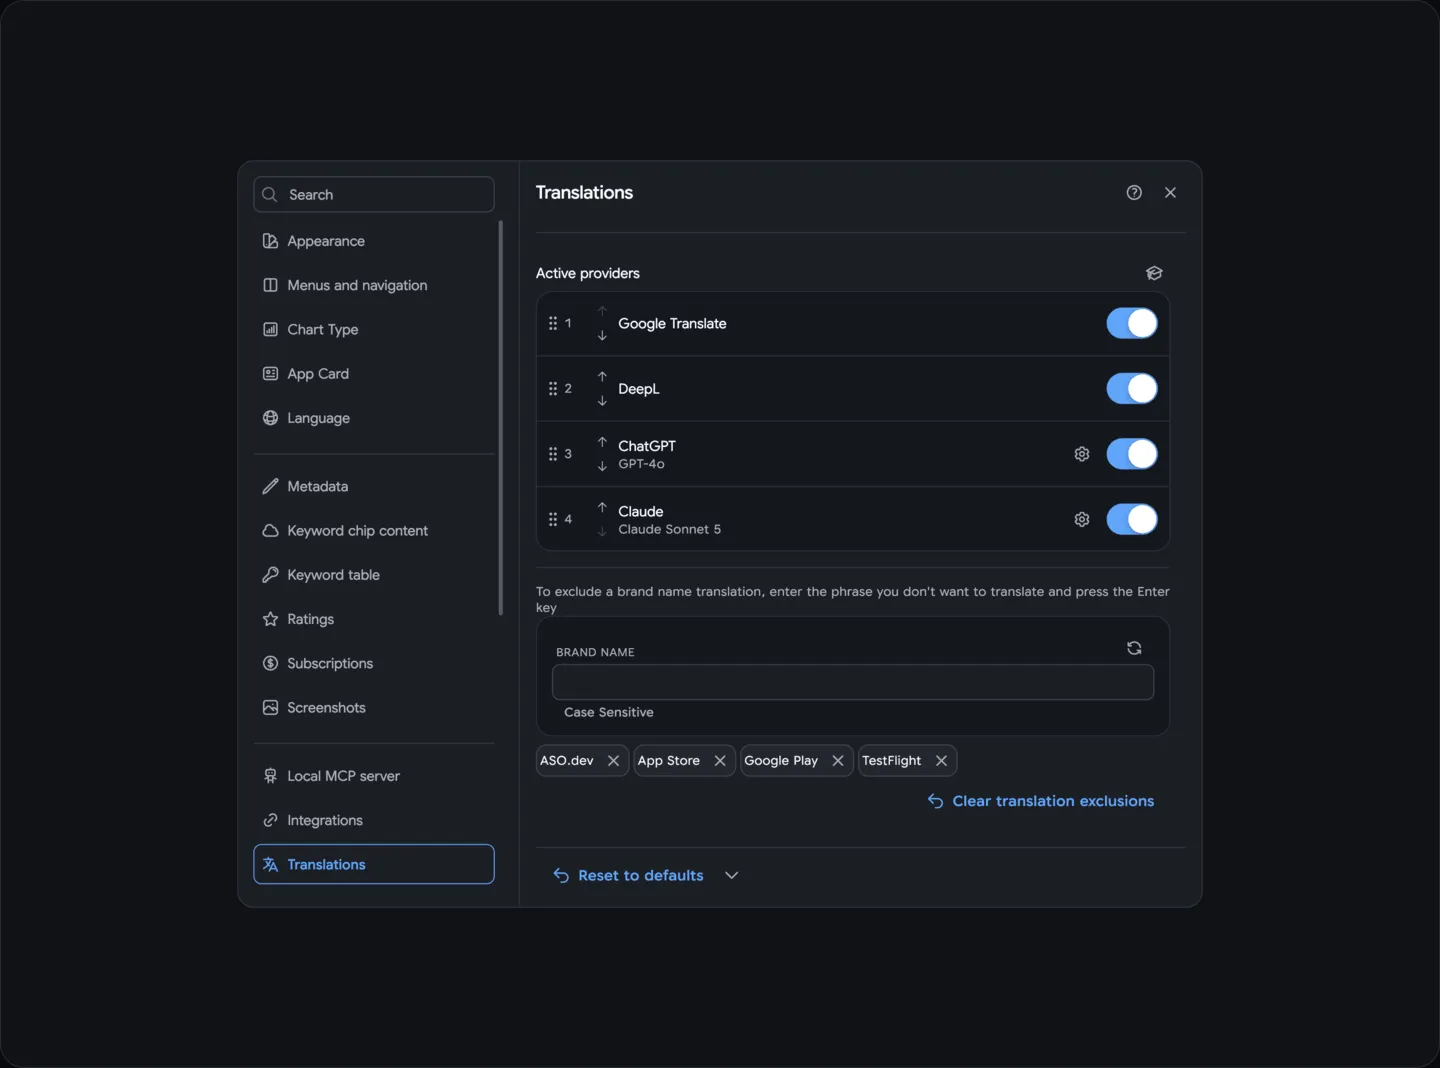Open Screenshots settings
Viewport: 1440px width, 1068px height.
[x=374, y=708]
